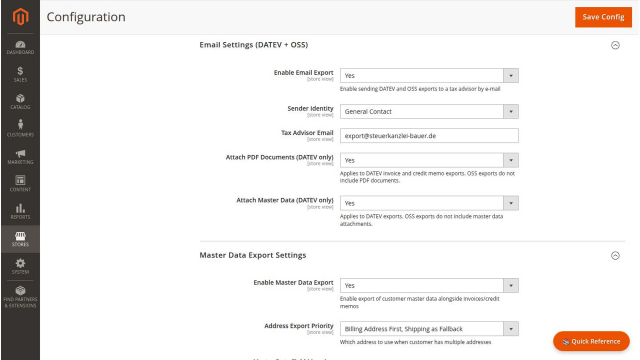Open the Enable Master Data Export dropdown

[x=429, y=286]
